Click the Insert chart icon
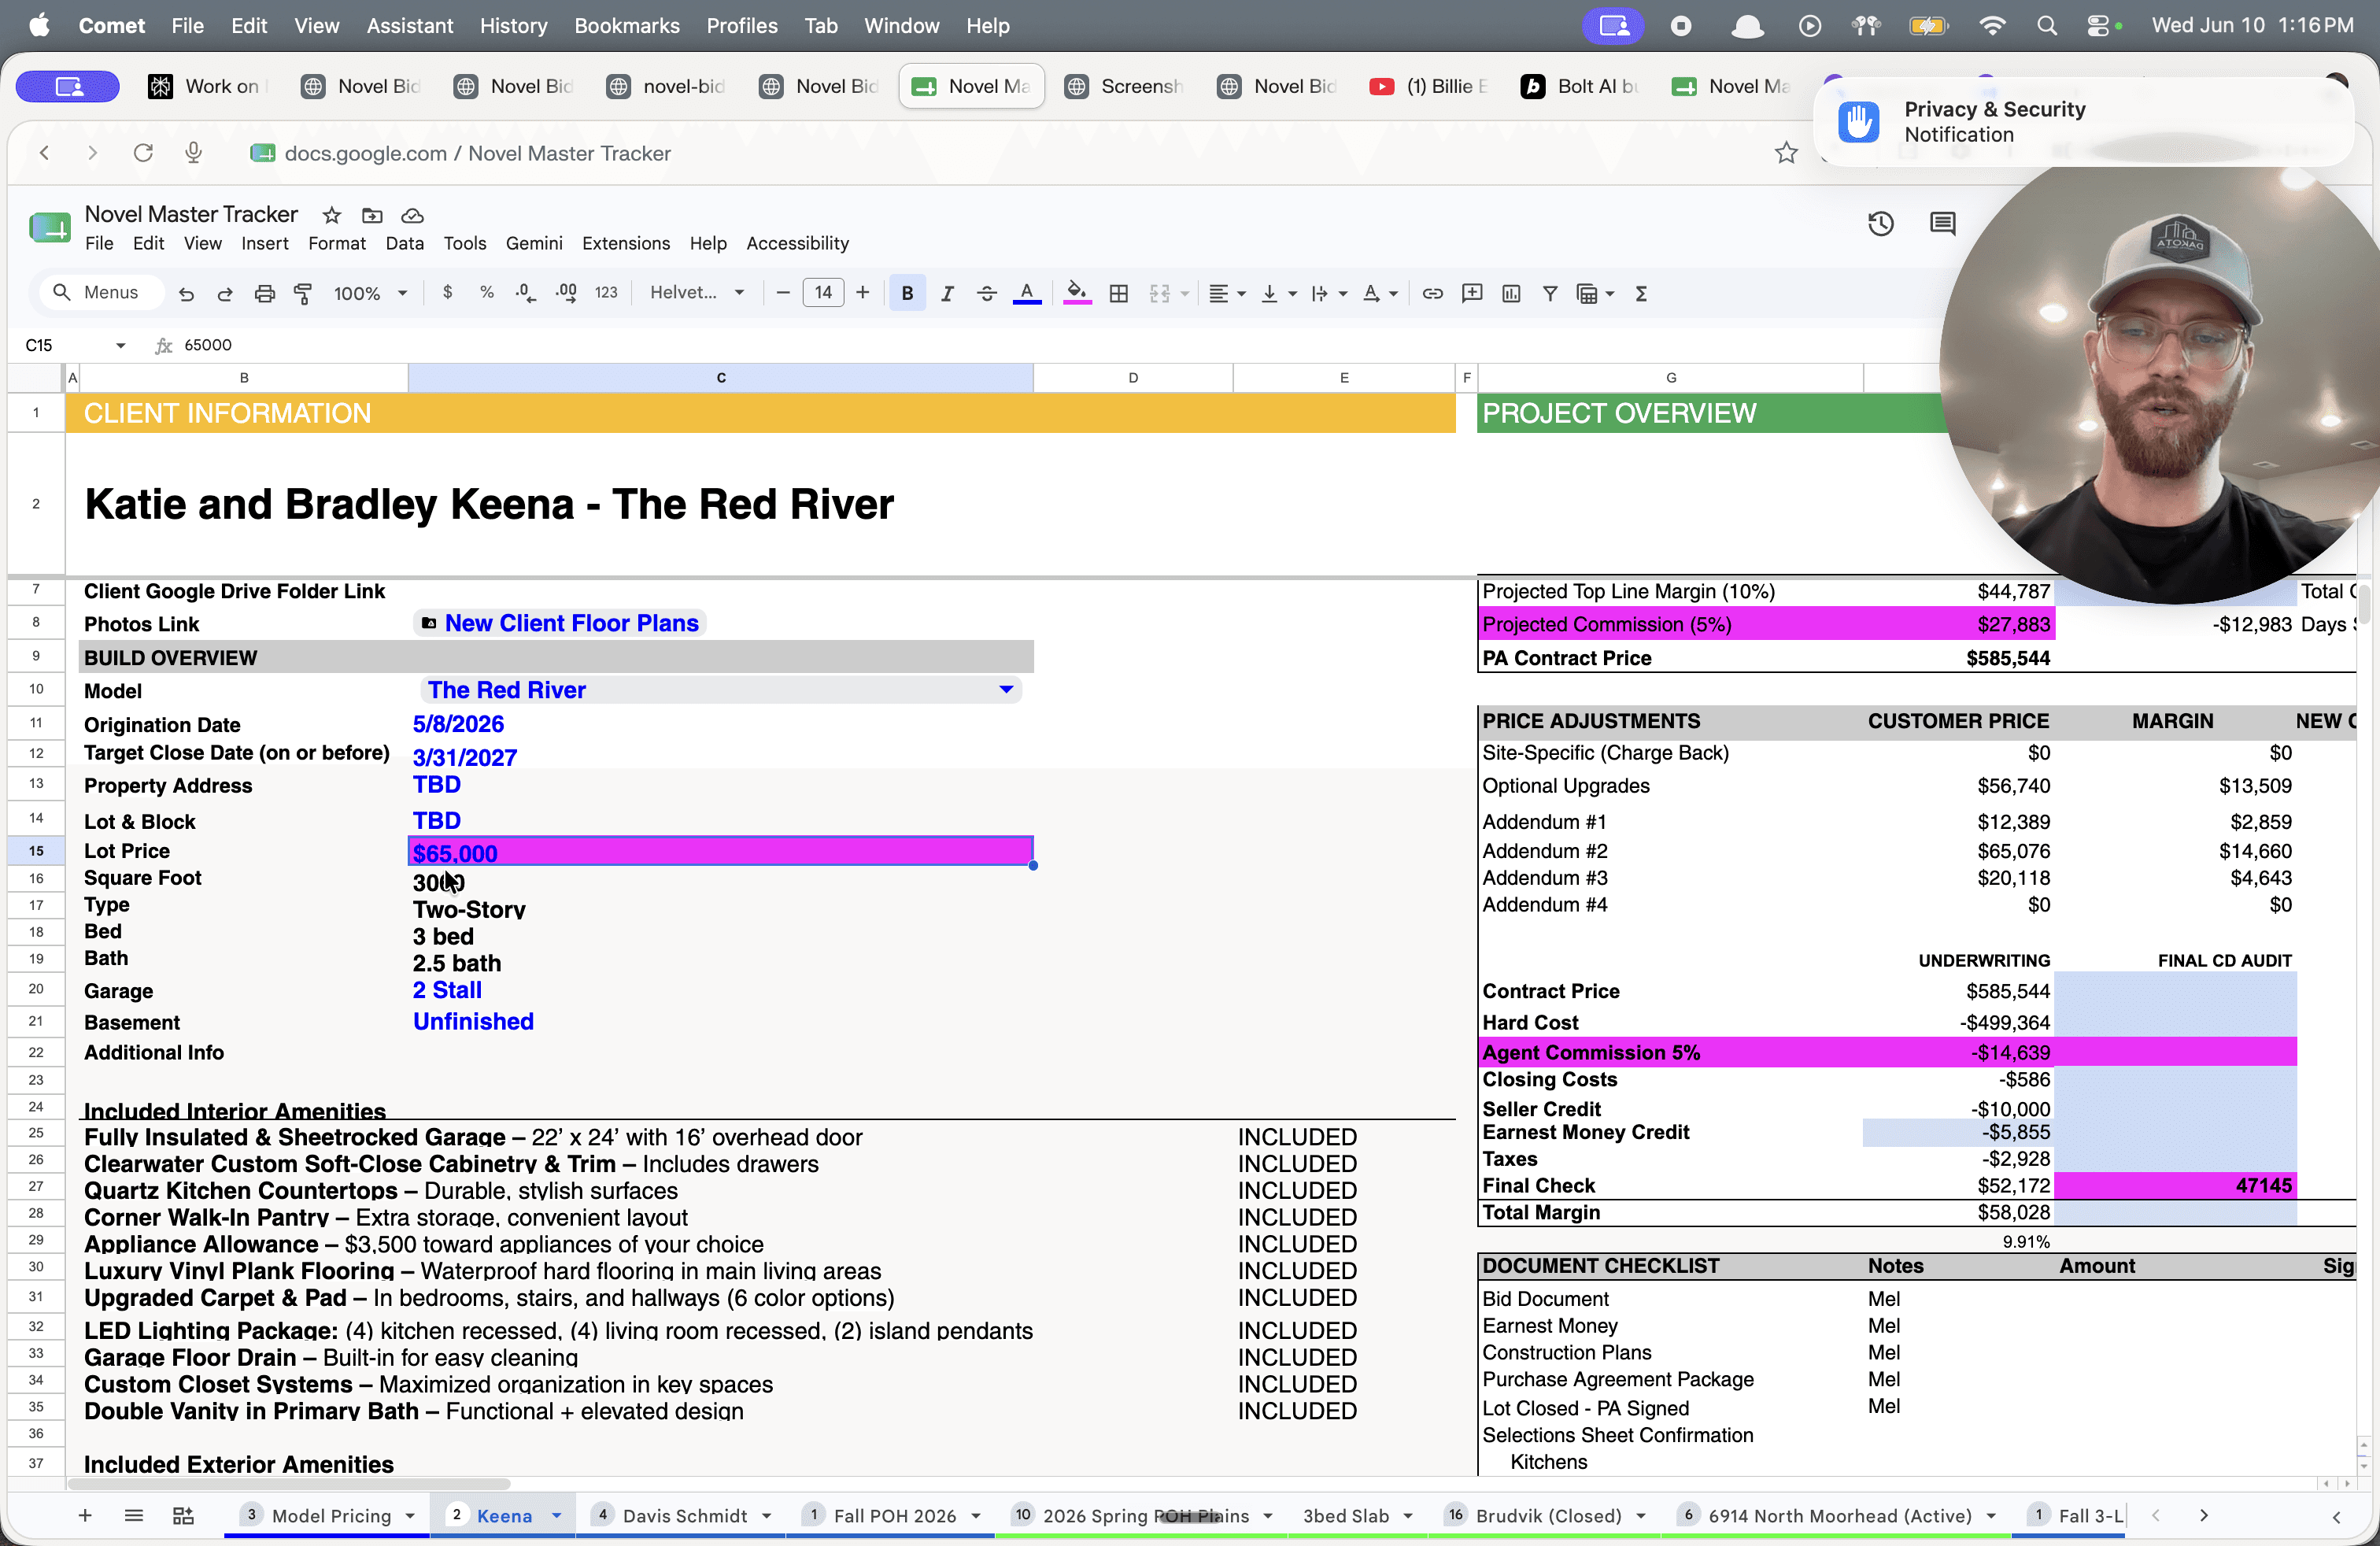The height and width of the screenshot is (1546, 2380). [x=1511, y=293]
